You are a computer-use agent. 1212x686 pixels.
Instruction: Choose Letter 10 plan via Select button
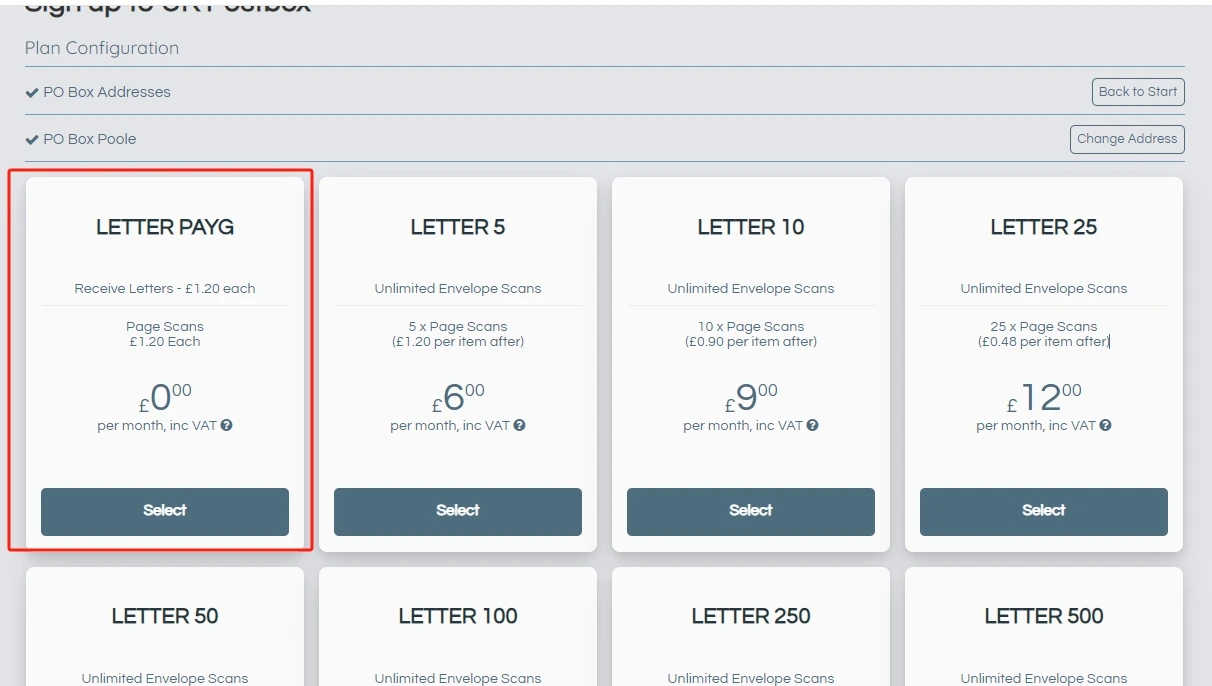point(751,511)
